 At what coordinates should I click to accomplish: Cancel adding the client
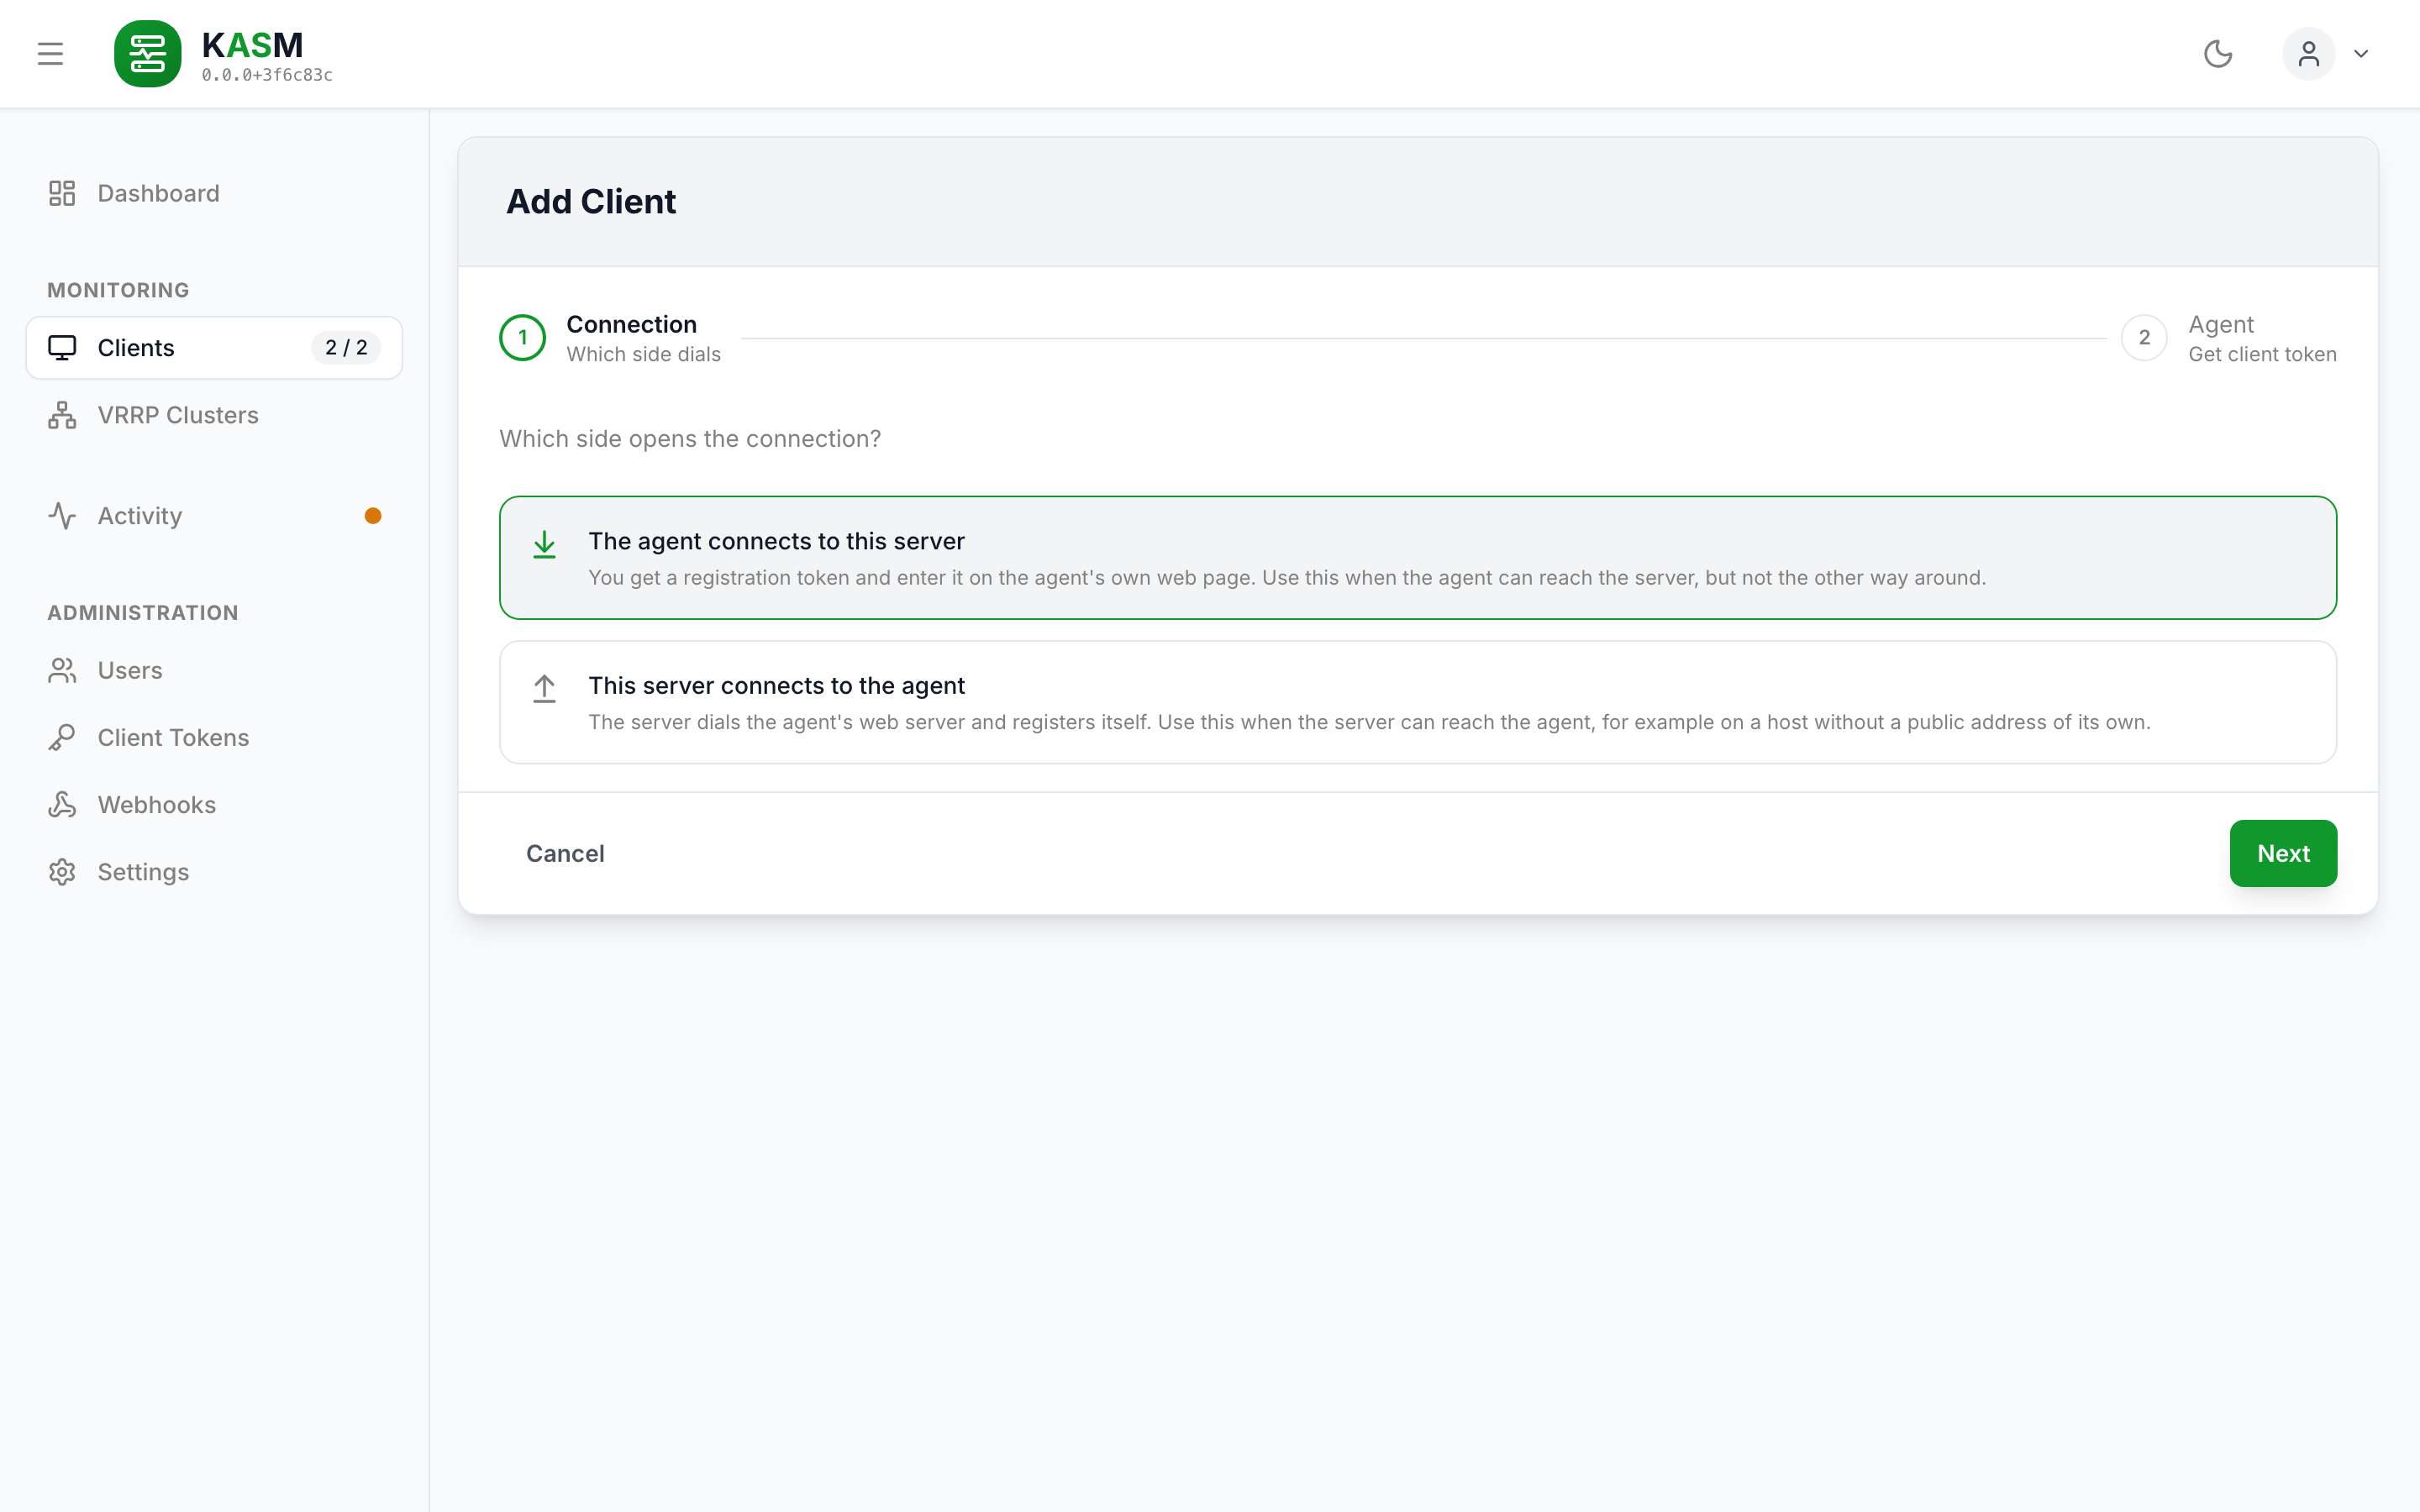(x=565, y=853)
